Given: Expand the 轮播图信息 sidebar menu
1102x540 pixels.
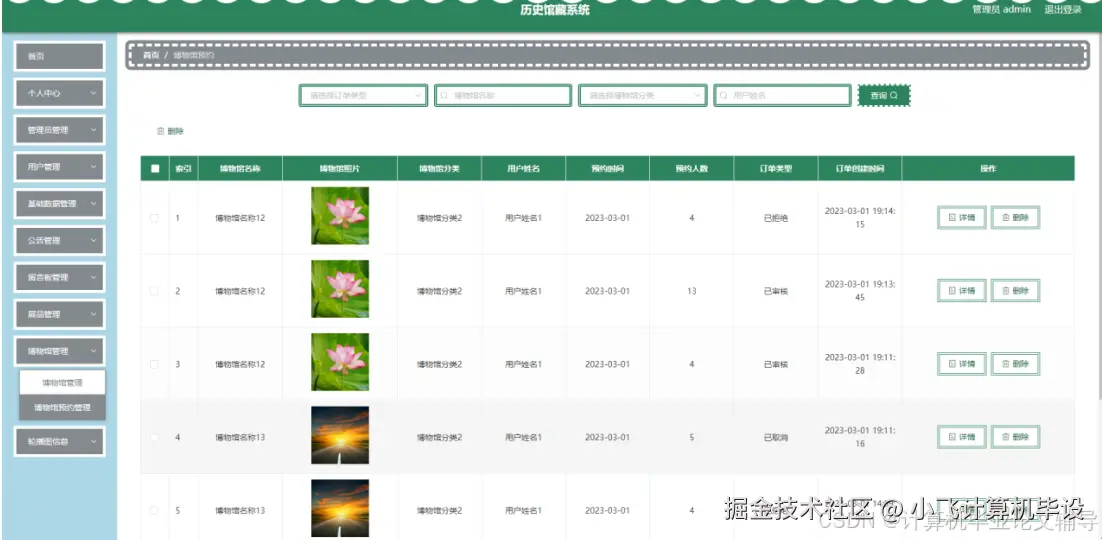Looking at the screenshot, I should [60, 442].
